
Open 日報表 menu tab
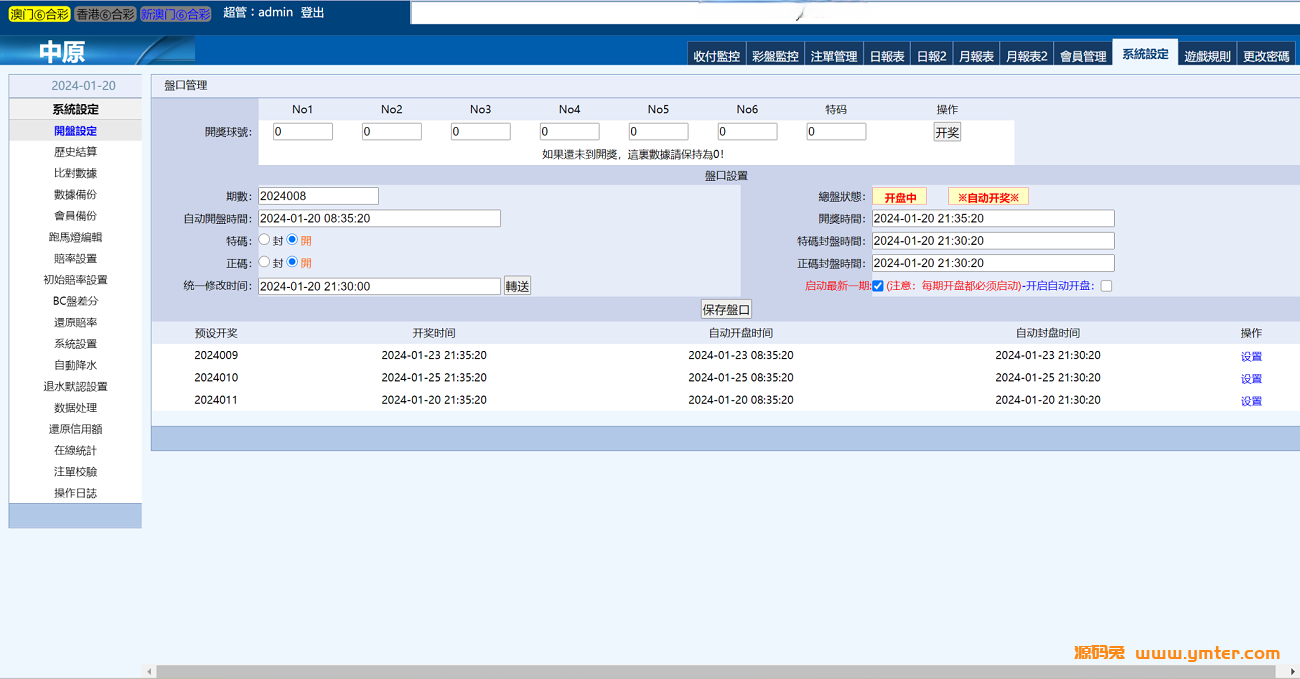coord(887,56)
